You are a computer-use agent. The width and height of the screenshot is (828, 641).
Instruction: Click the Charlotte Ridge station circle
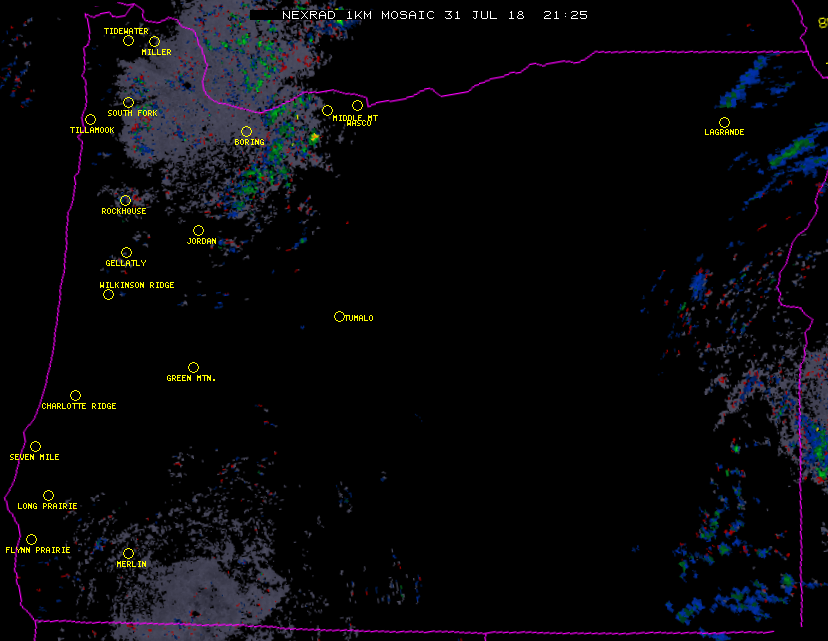click(75, 395)
